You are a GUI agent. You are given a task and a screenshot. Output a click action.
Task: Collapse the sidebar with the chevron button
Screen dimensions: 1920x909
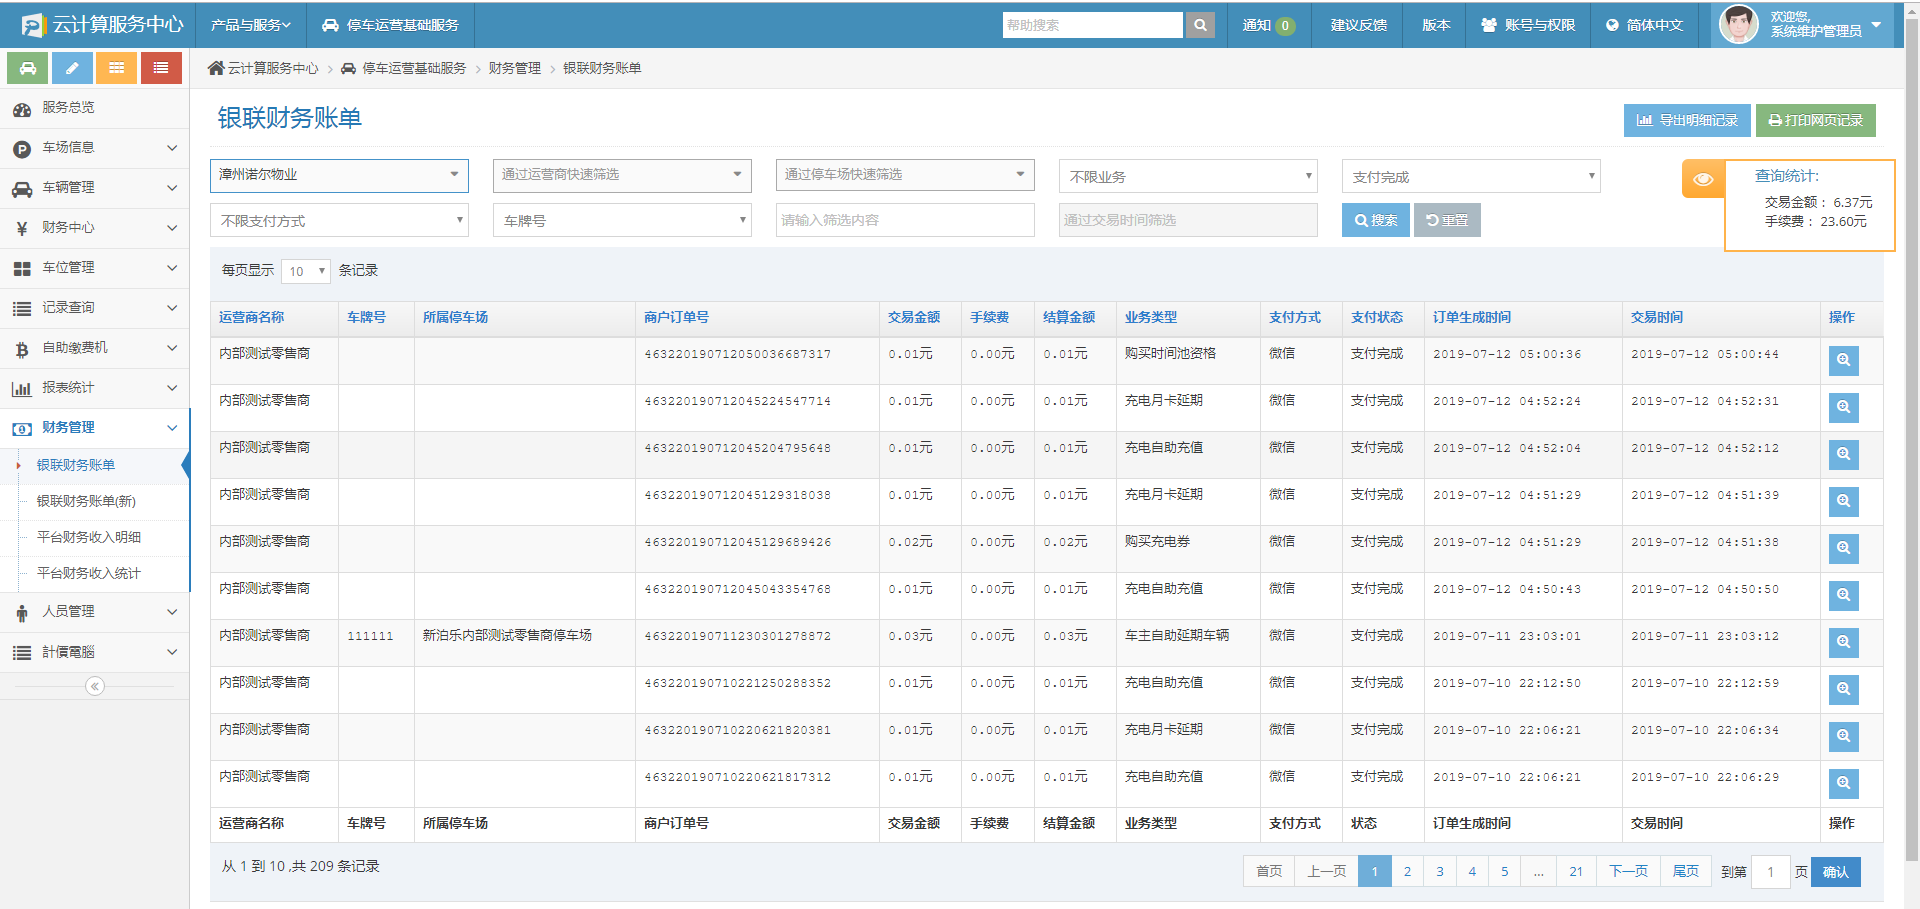click(95, 686)
